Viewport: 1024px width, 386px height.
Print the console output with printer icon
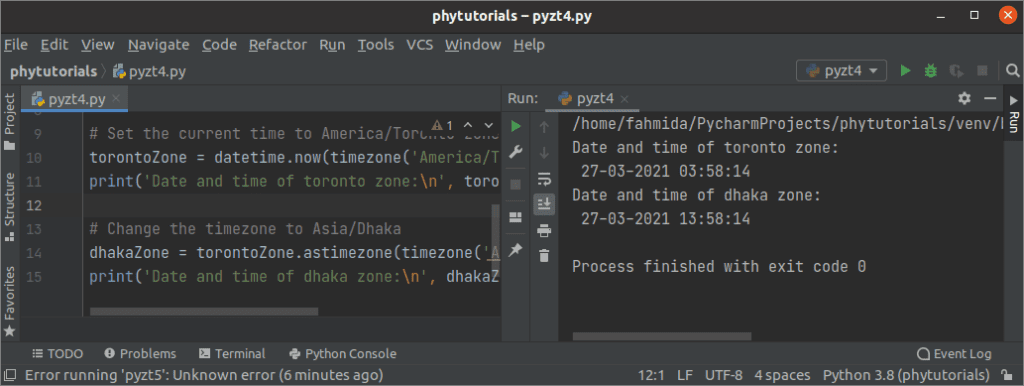click(x=543, y=230)
